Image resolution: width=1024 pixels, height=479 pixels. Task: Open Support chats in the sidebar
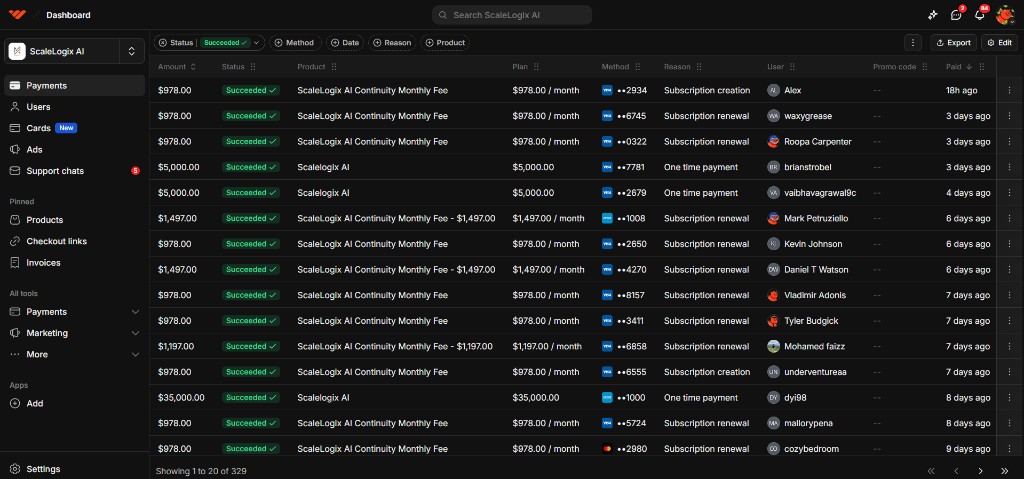click(74, 171)
